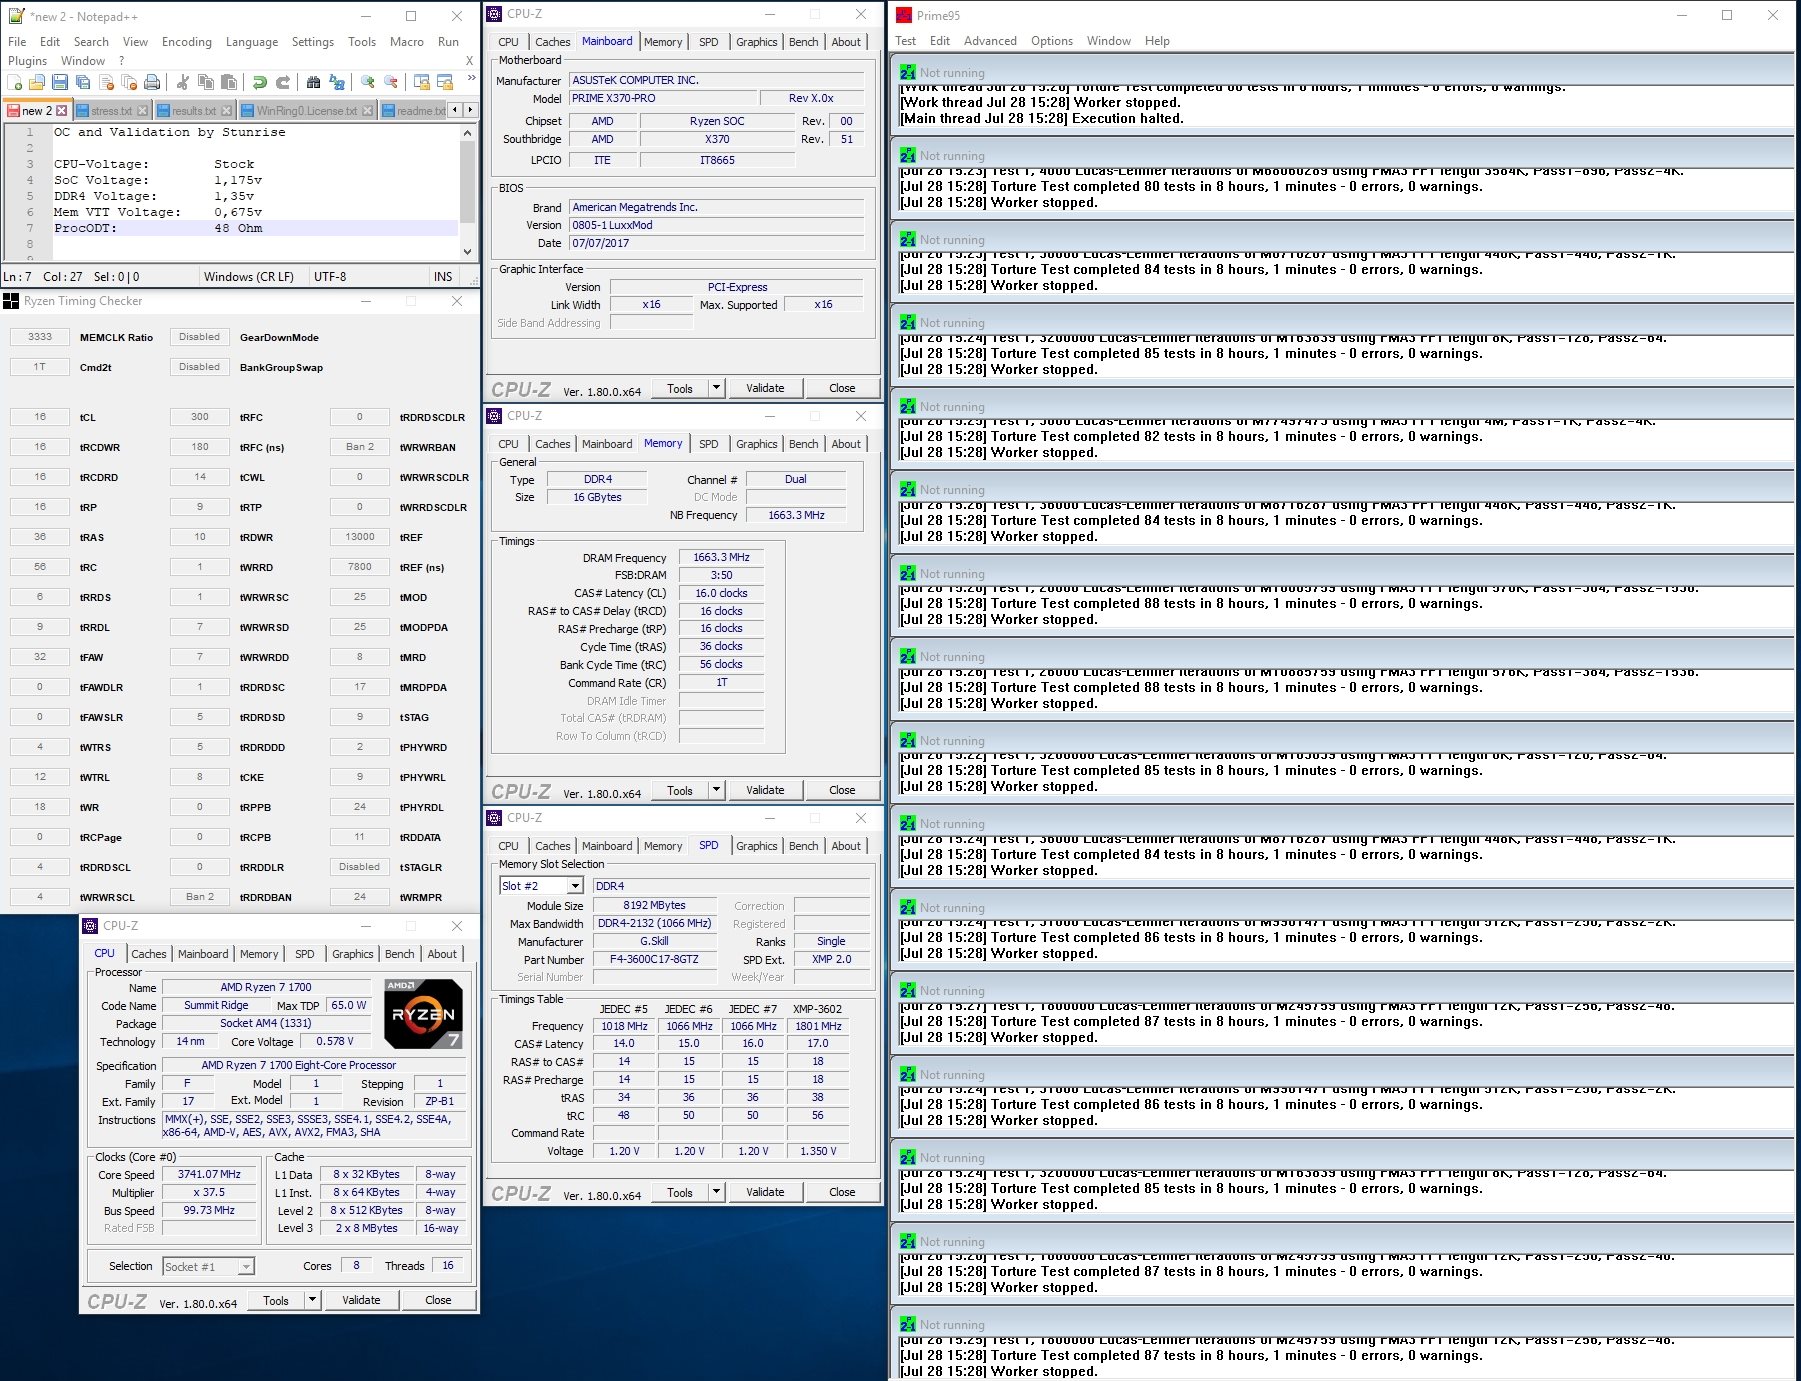Close WinRing0.License.txt tab via its X

click(x=368, y=111)
